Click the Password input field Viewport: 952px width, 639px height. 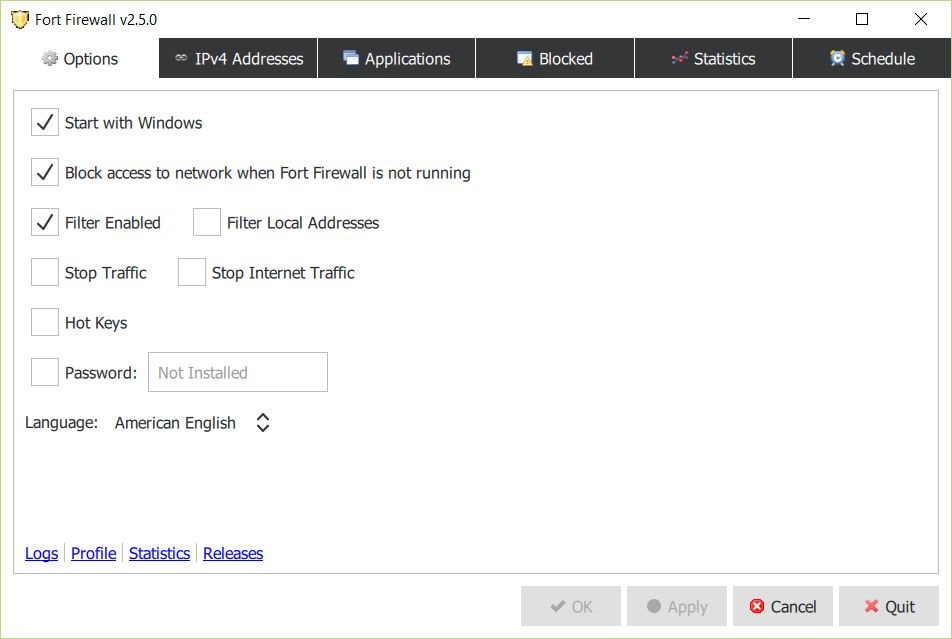click(x=237, y=373)
